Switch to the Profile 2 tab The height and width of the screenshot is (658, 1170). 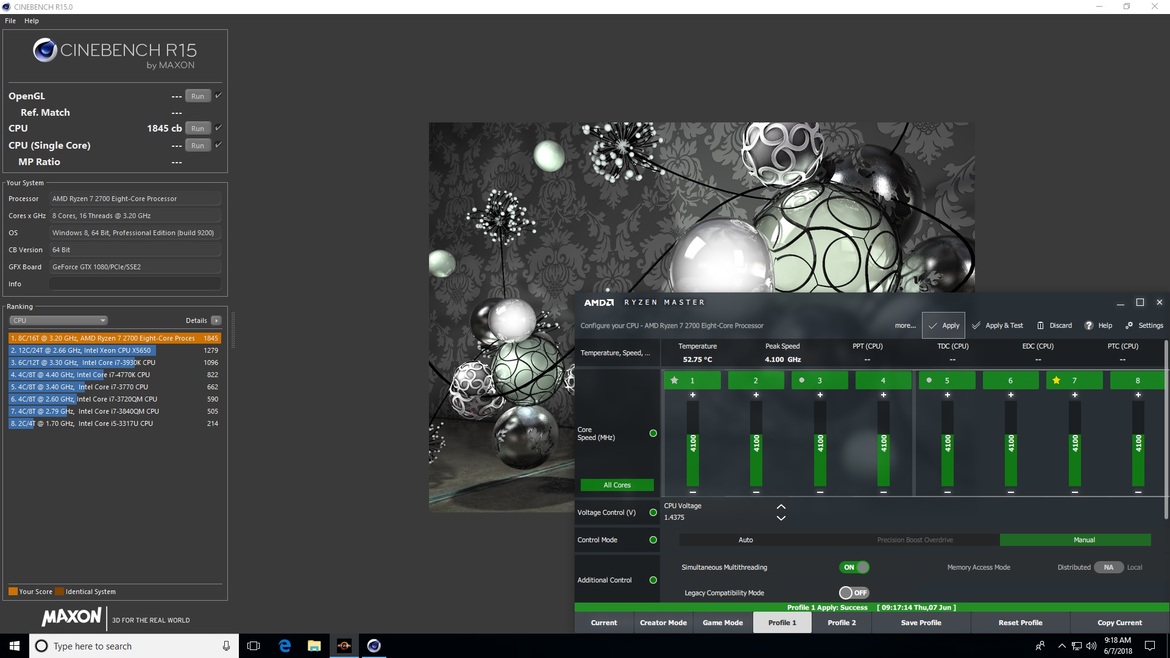(842, 623)
